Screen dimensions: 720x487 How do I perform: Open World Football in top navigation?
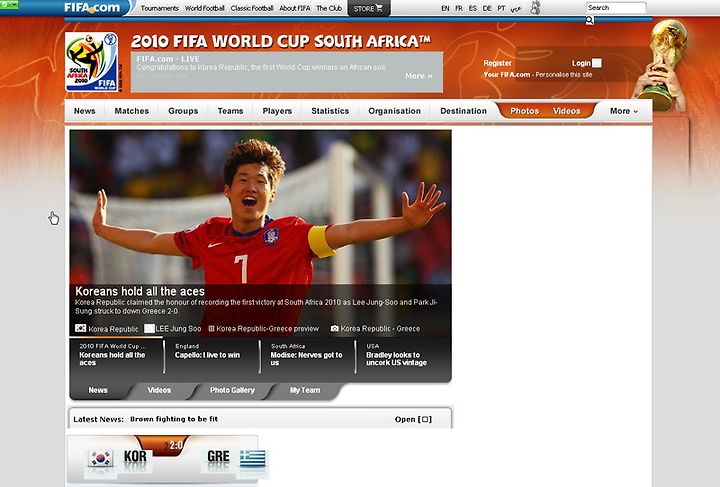pos(205,8)
